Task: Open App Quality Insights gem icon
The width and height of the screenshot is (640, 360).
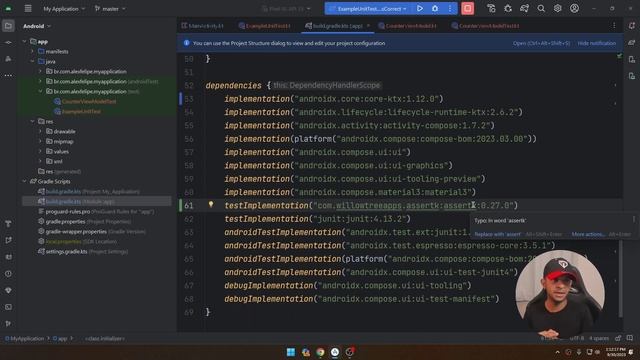Action: pyautogui.click(x=8, y=290)
